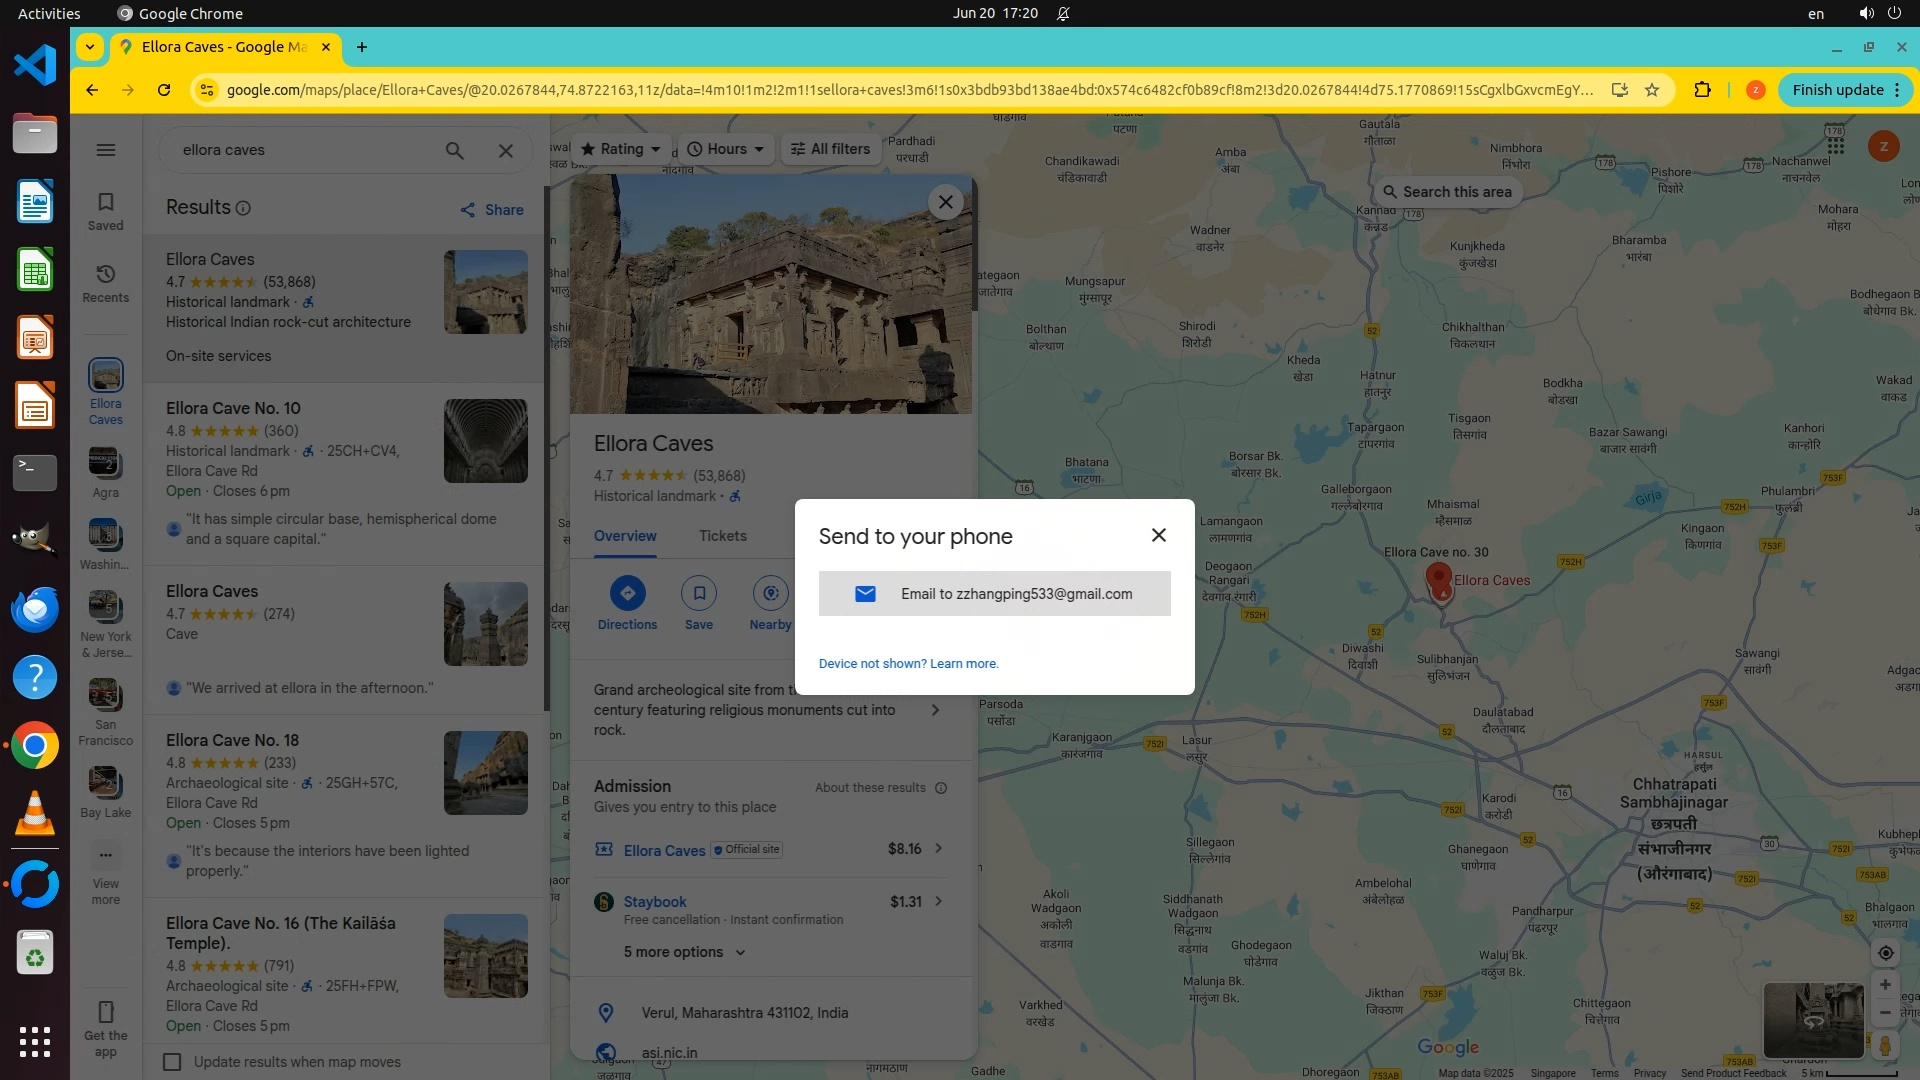Viewport: 1920px width, 1080px height.
Task: Enable Update results when map moves
Action: (172, 1062)
